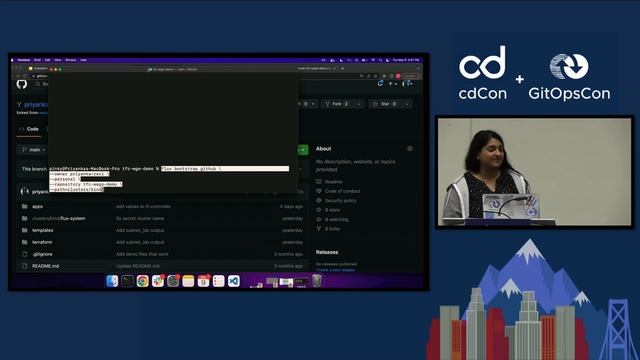Screen dimensions: 640x360
Task: Select the Code tab
Action: point(29,129)
